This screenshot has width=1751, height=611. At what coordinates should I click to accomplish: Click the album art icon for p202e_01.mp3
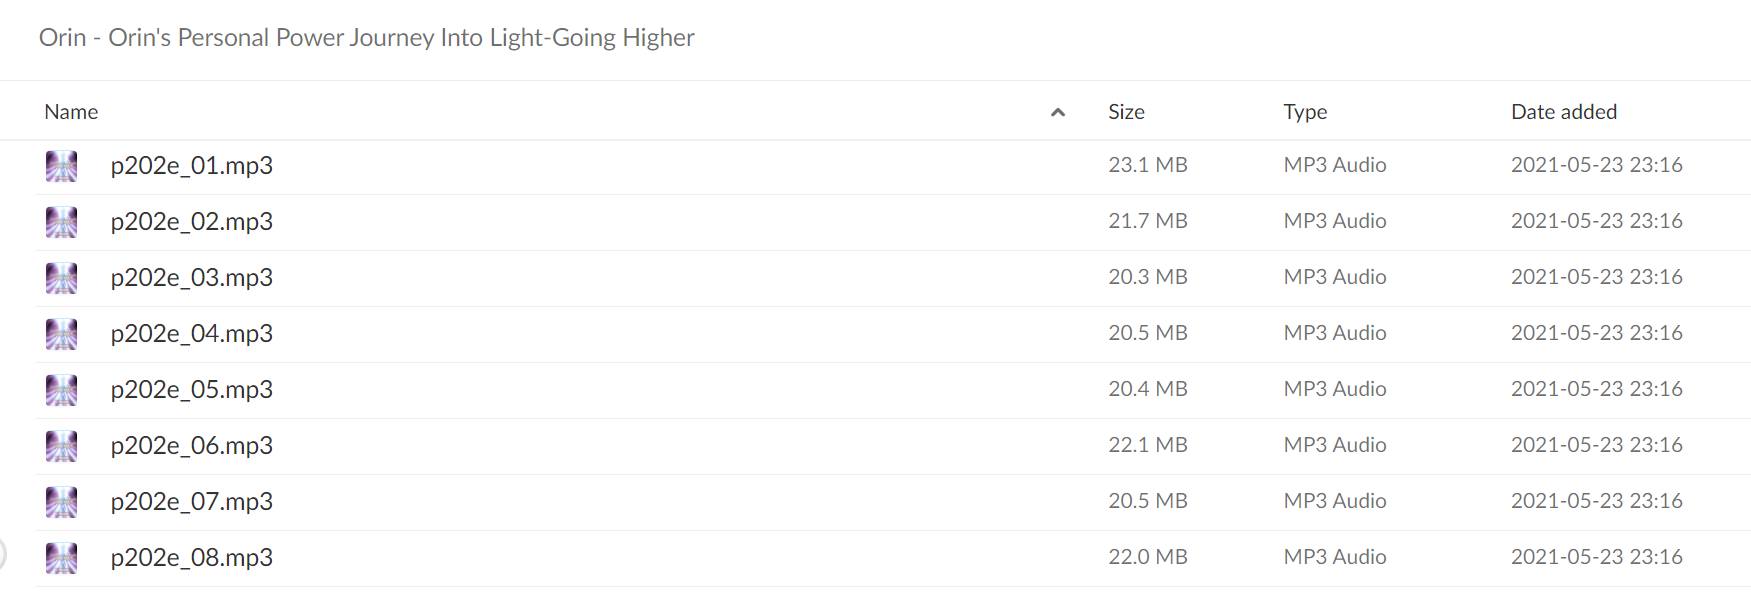[x=61, y=166]
